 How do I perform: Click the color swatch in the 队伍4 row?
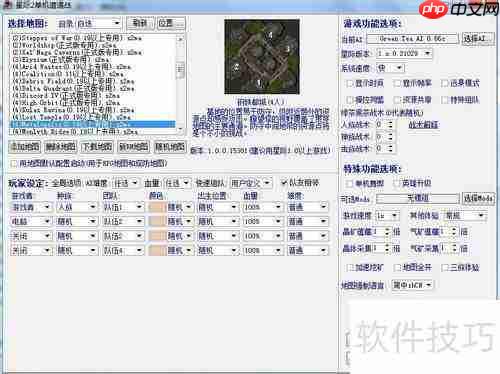pyautogui.click(x=157, y=250)
